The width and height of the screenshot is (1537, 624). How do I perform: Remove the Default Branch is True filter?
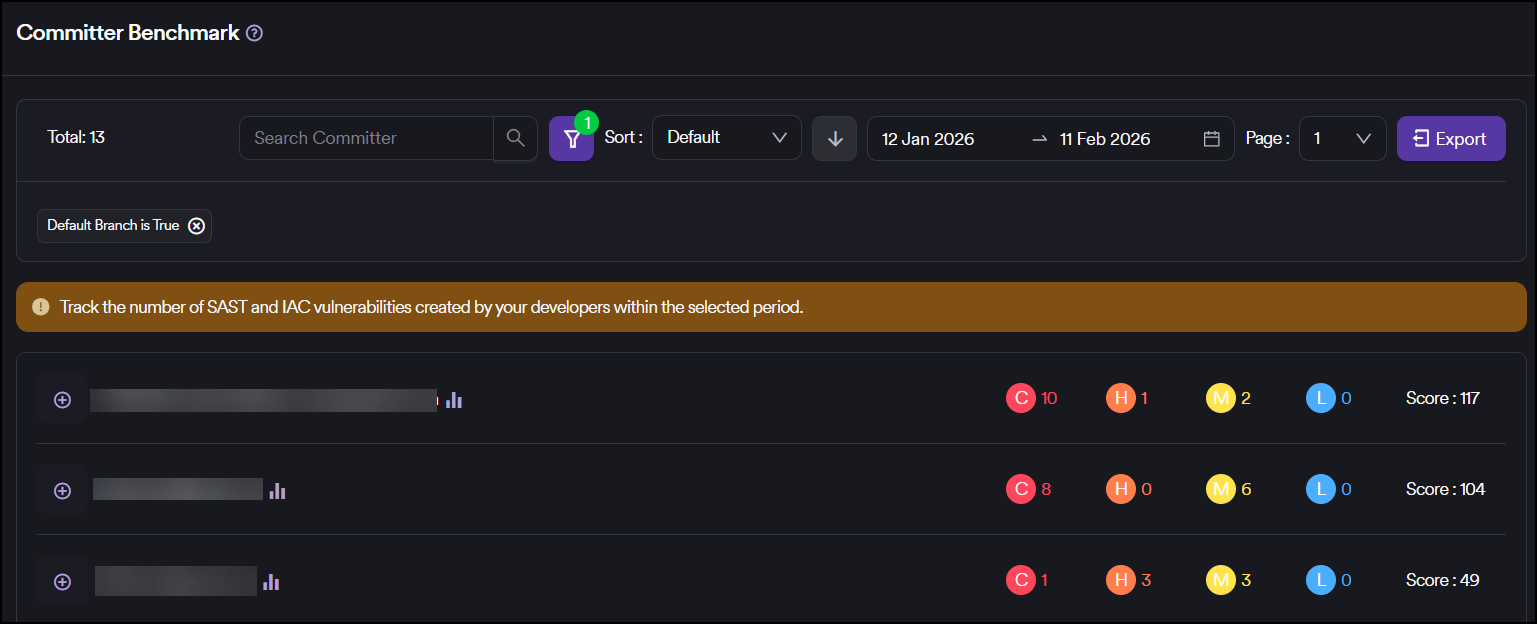click(x=197, y=226)
